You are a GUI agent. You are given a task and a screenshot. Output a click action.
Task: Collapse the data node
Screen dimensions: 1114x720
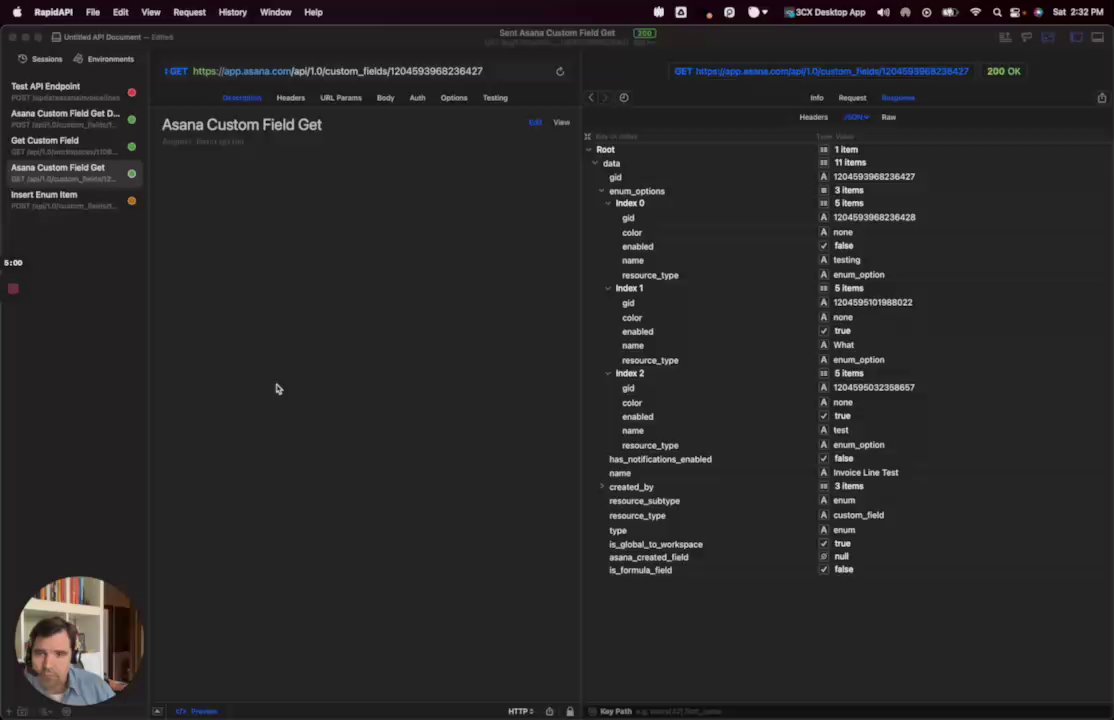(595, 163)
